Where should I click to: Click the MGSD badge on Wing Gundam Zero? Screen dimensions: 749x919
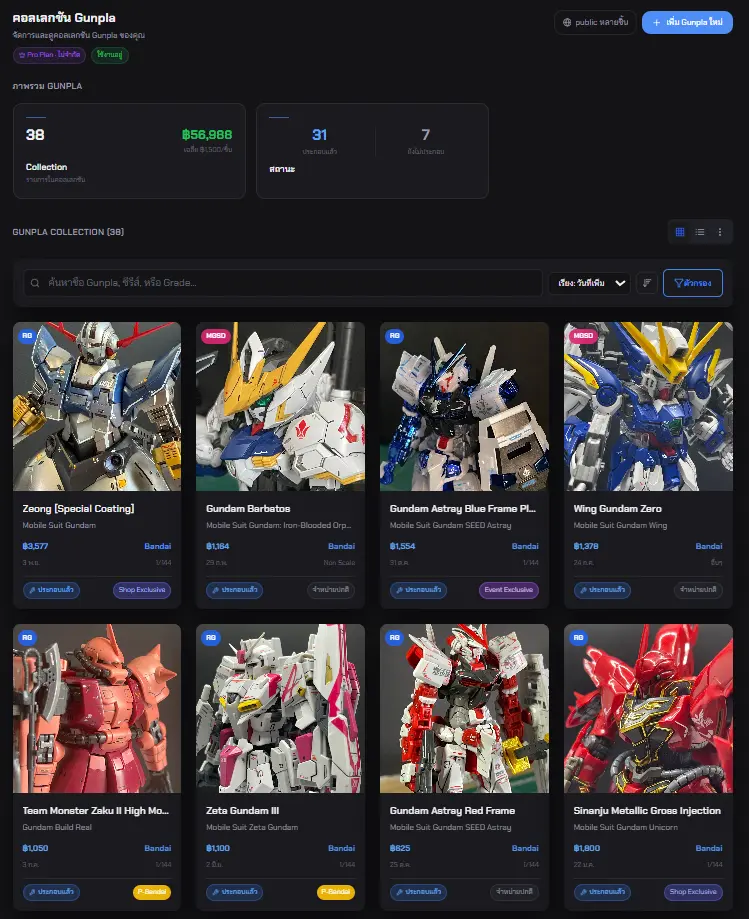click(x=583, y=336)
